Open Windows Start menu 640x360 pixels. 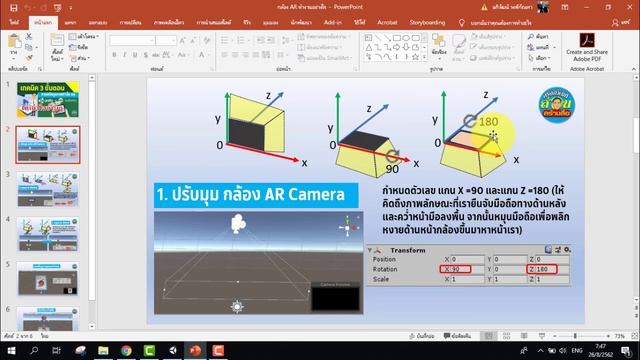pyautogui.click(x=11, y=351)
